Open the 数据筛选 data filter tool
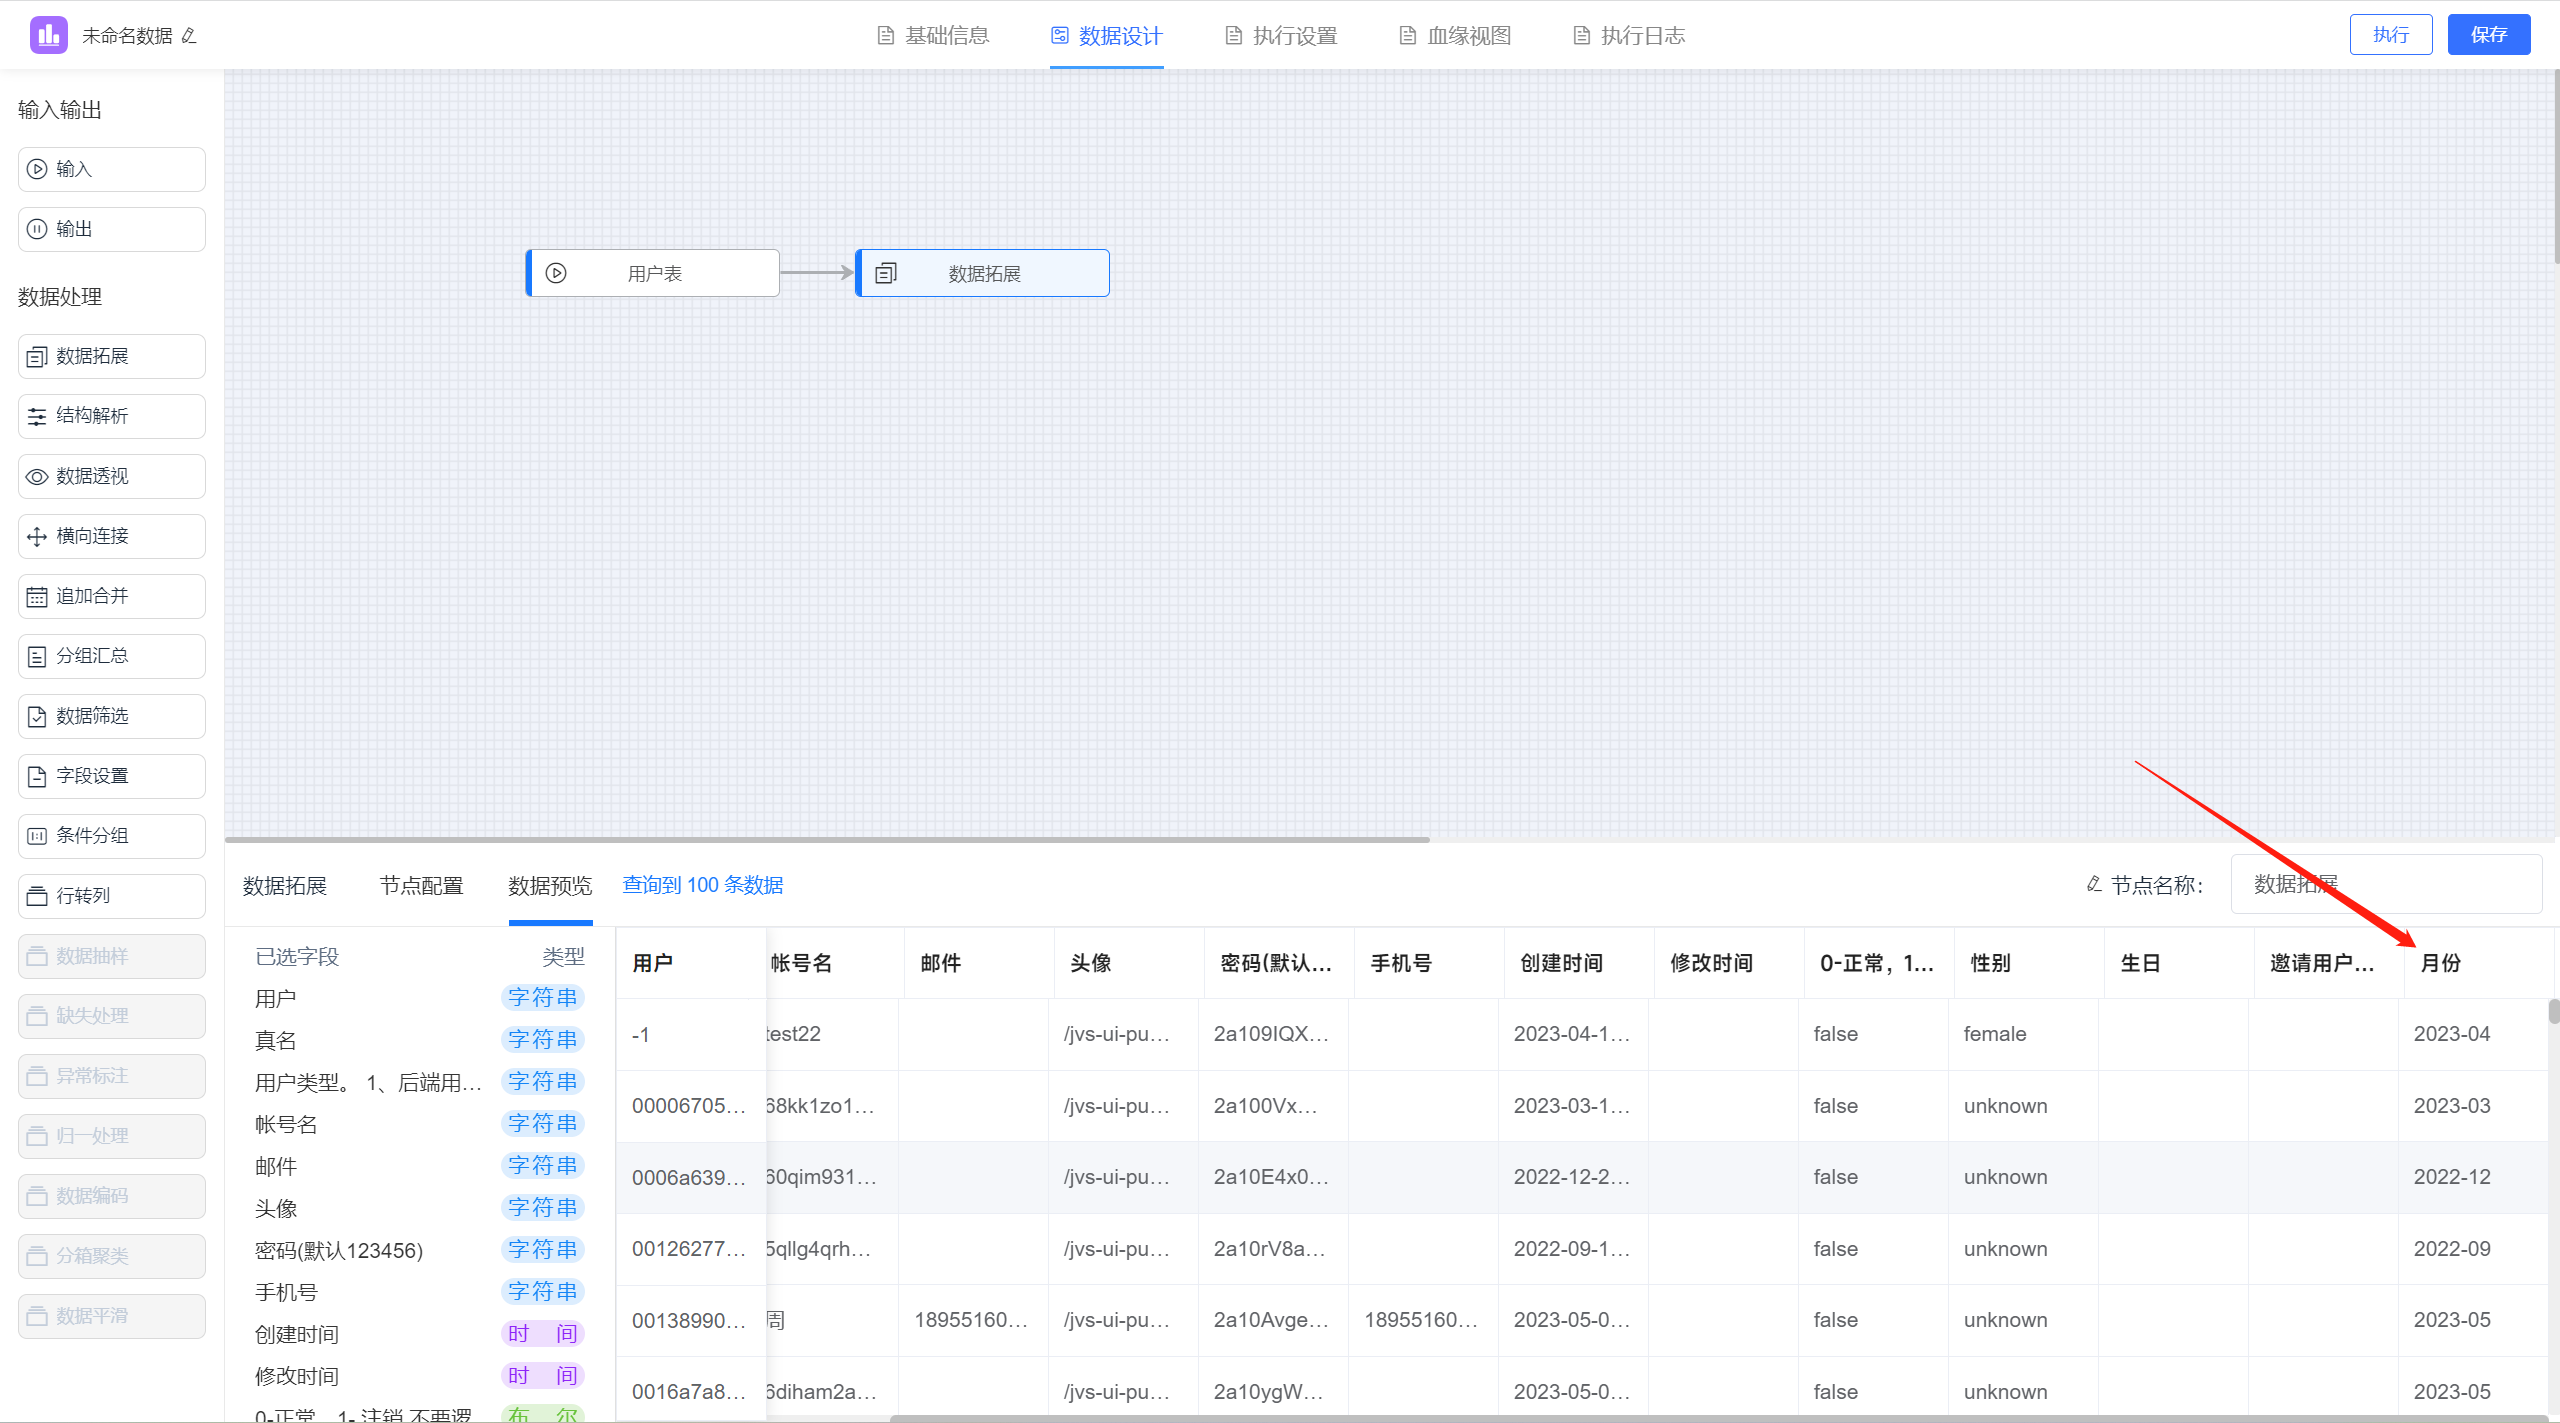2560x1423 pixels. [x=110, y=716]
